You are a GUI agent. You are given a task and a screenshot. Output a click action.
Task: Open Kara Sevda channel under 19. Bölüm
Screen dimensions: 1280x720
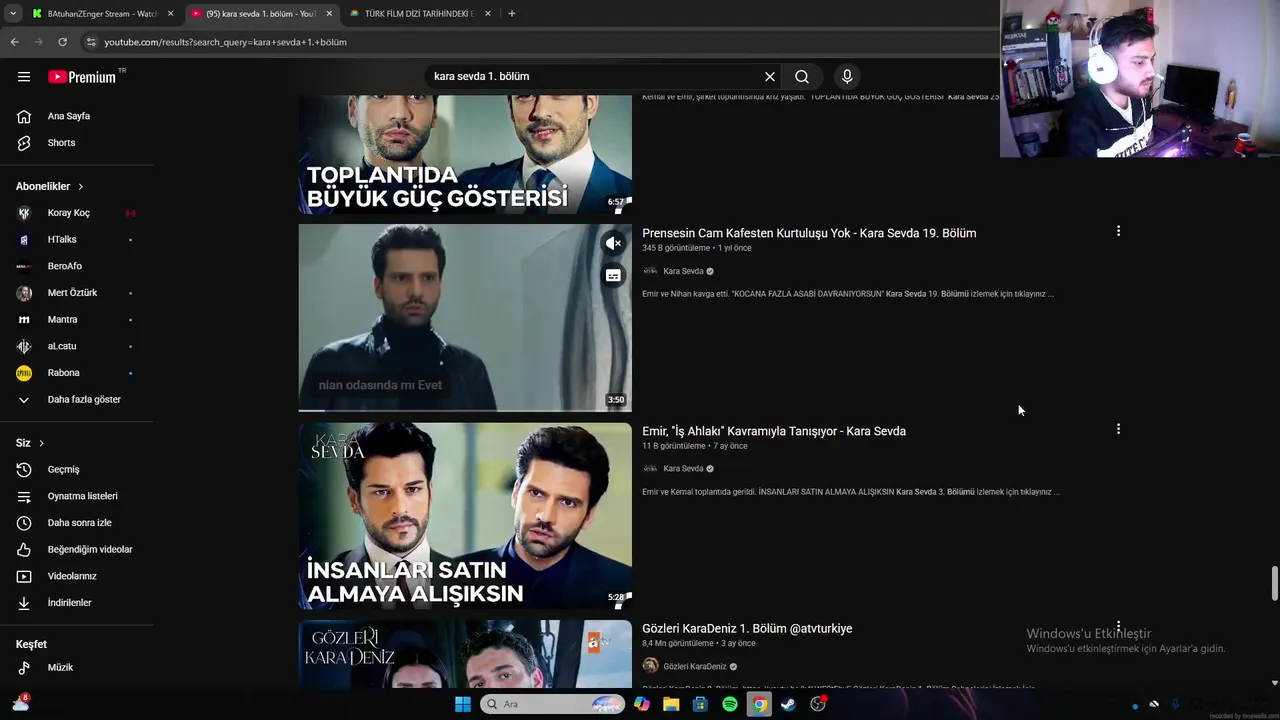683,271
